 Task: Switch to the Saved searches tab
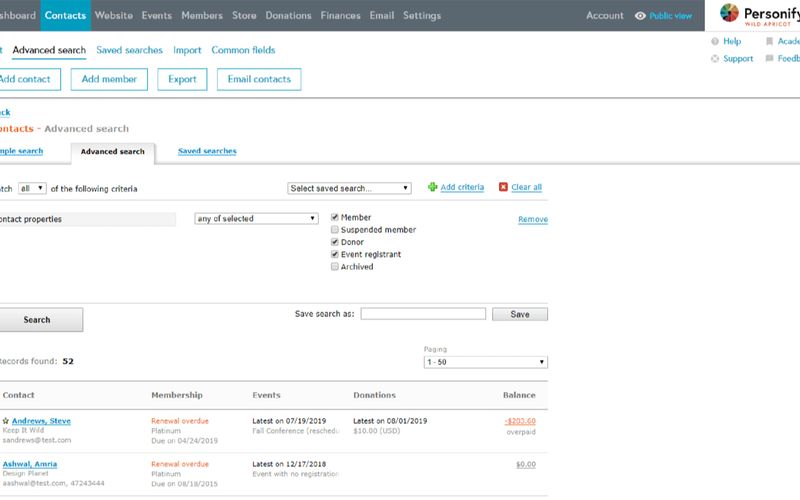pyautogui.click(x=207, y=151)
